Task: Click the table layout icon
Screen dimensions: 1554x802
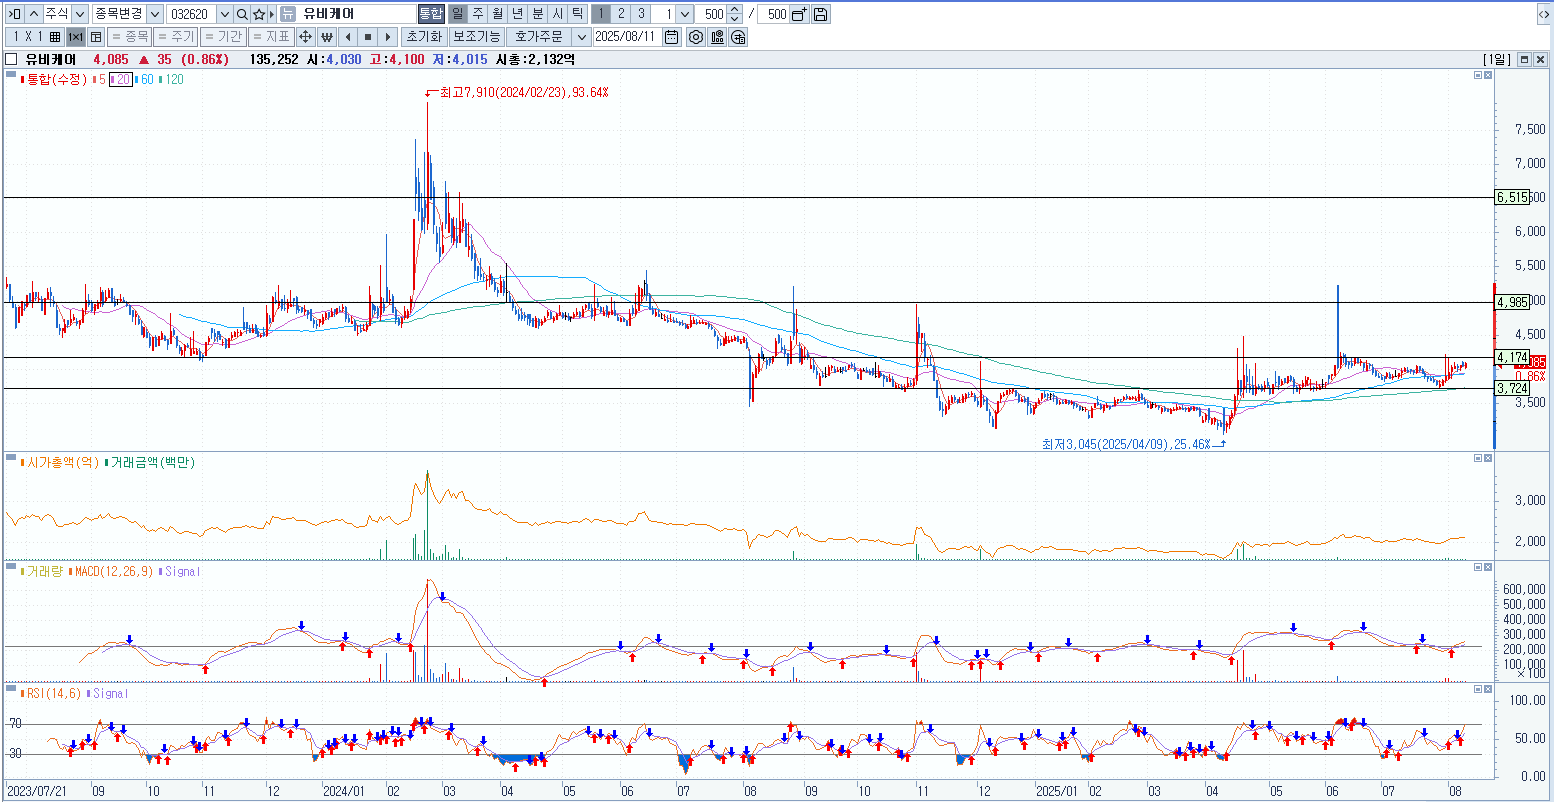Action: [x=96, y=37]
